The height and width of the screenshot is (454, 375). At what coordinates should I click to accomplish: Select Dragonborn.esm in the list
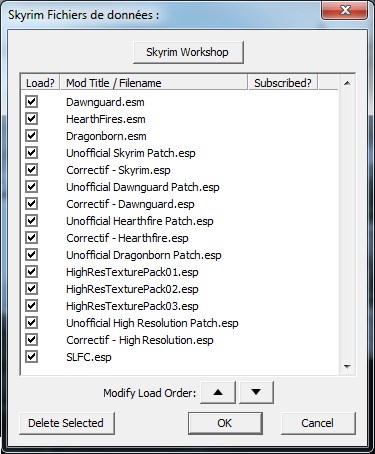click(x=106, y=136)
